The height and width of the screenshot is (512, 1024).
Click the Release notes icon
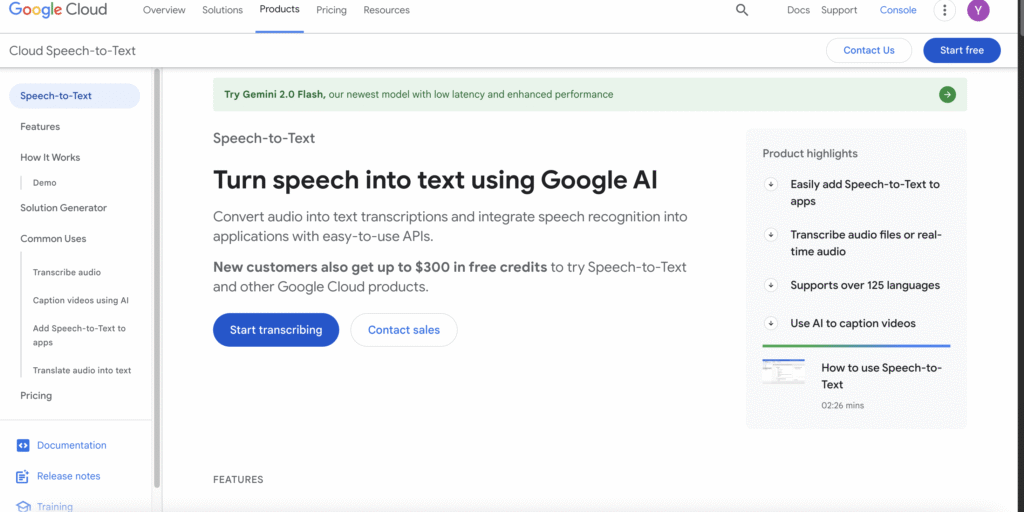tap(23, 476)
